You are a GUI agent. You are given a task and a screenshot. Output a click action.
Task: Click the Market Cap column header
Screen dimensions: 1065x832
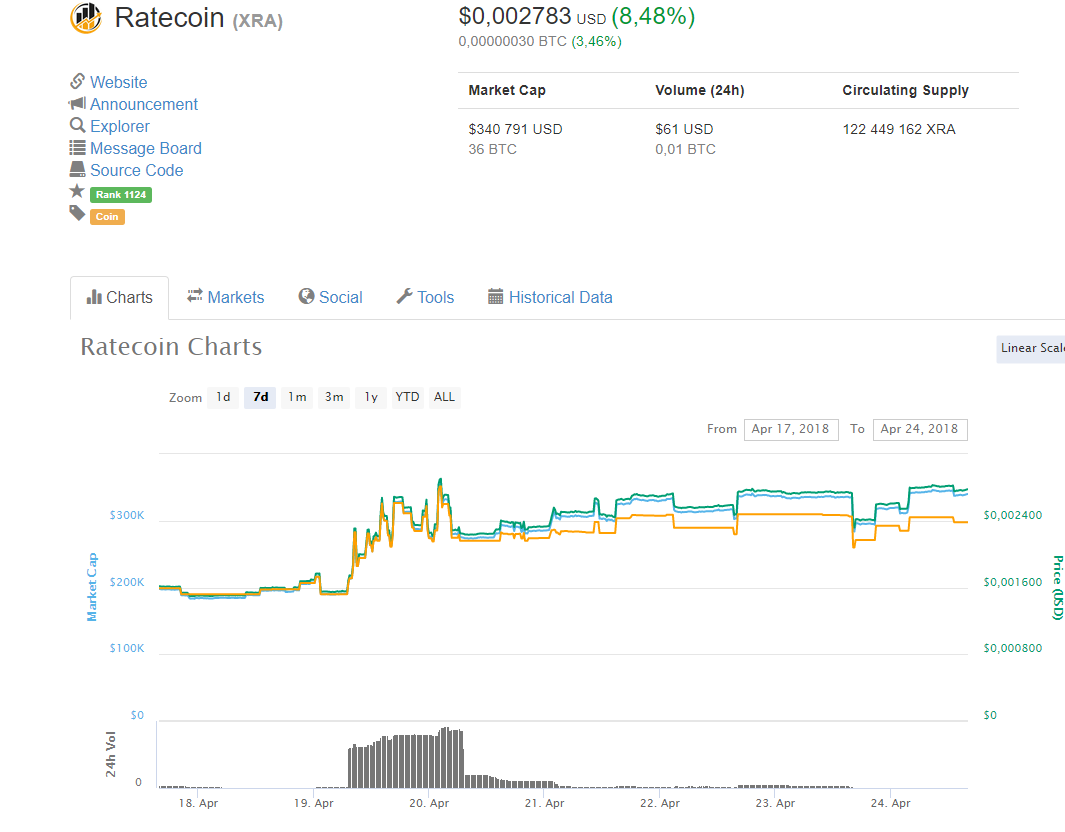click(x=507, y=90)
